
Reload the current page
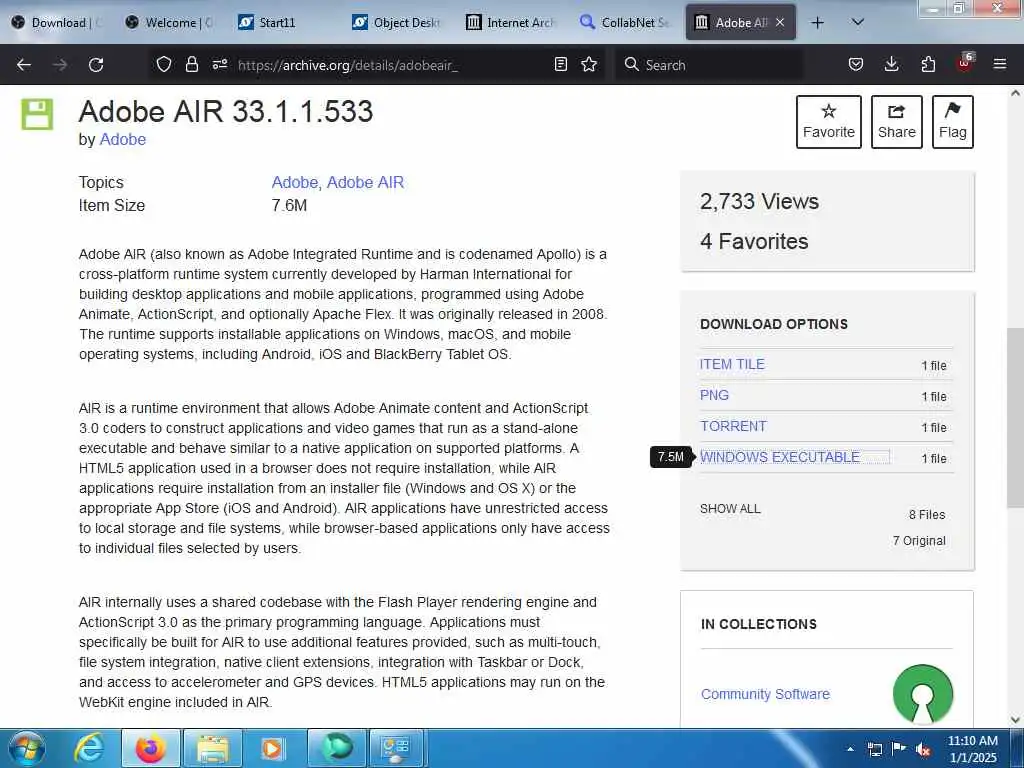pos(96,65)
